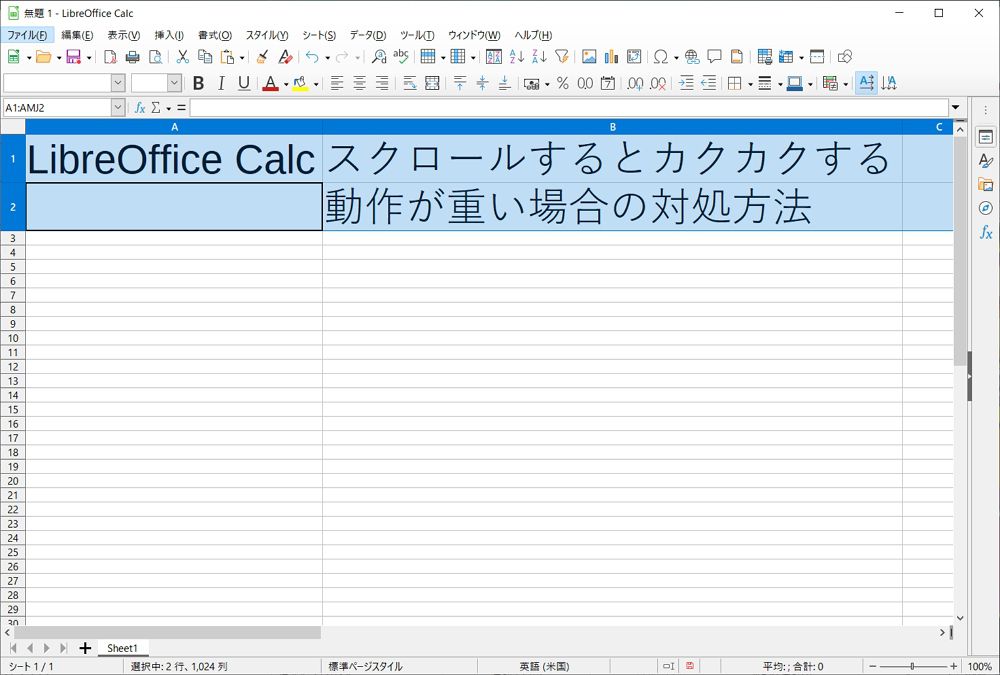
Task: Click the Print icon in the toolbar
Action: click(132, 57)
